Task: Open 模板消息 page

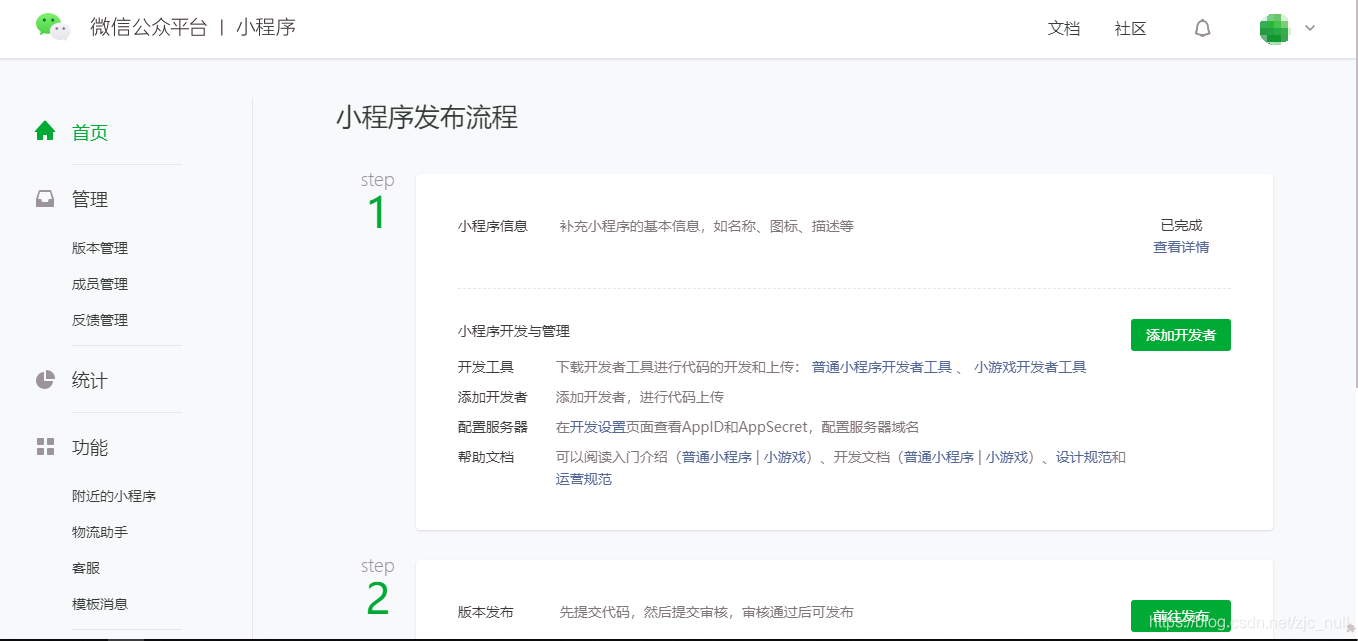Action: 100,604
